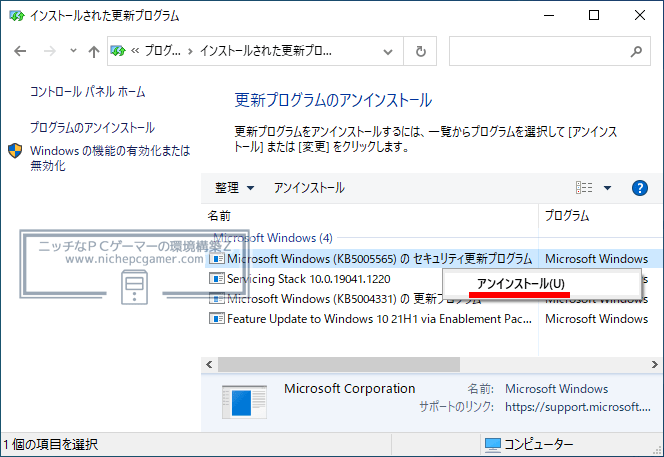Refresh the installed updates list
664x457 pixels.
click(x=420, y=51)
